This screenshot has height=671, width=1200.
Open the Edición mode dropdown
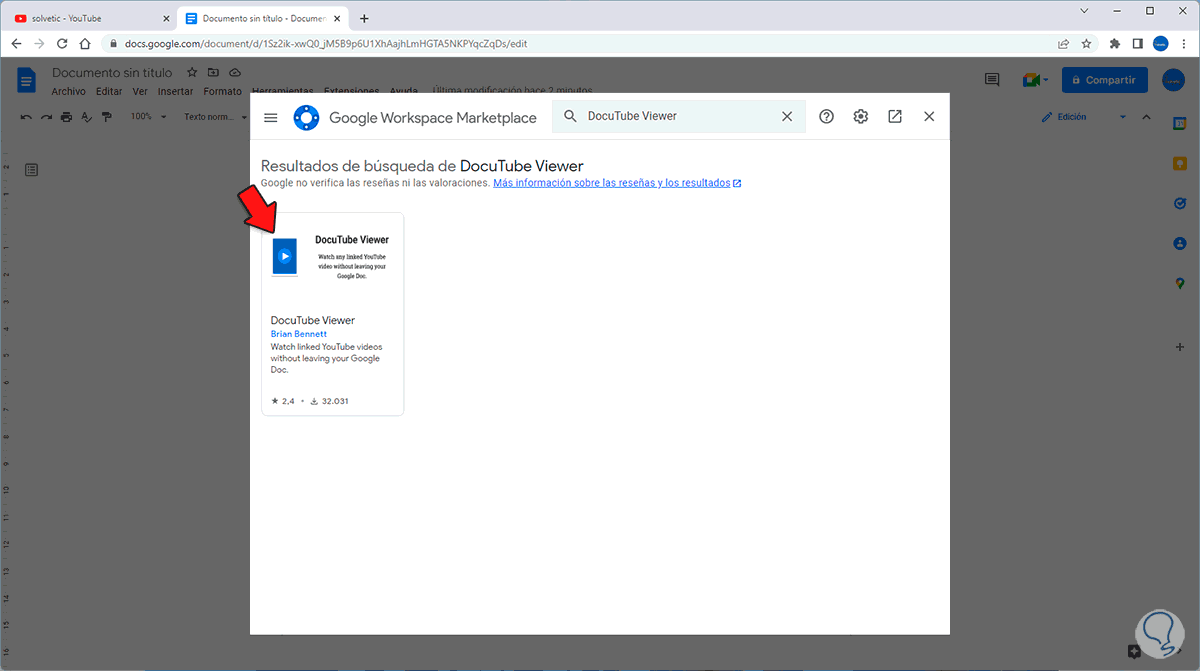point(1084,117)
